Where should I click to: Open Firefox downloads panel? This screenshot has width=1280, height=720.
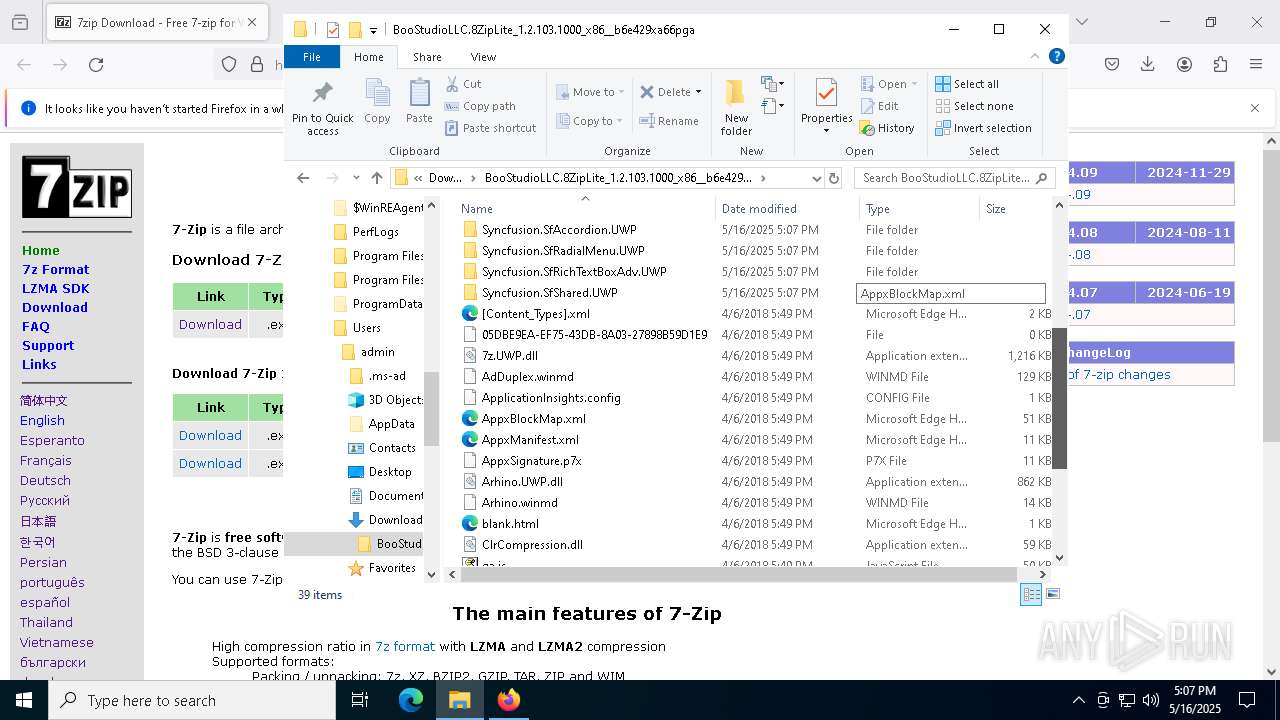point(1148,65)
